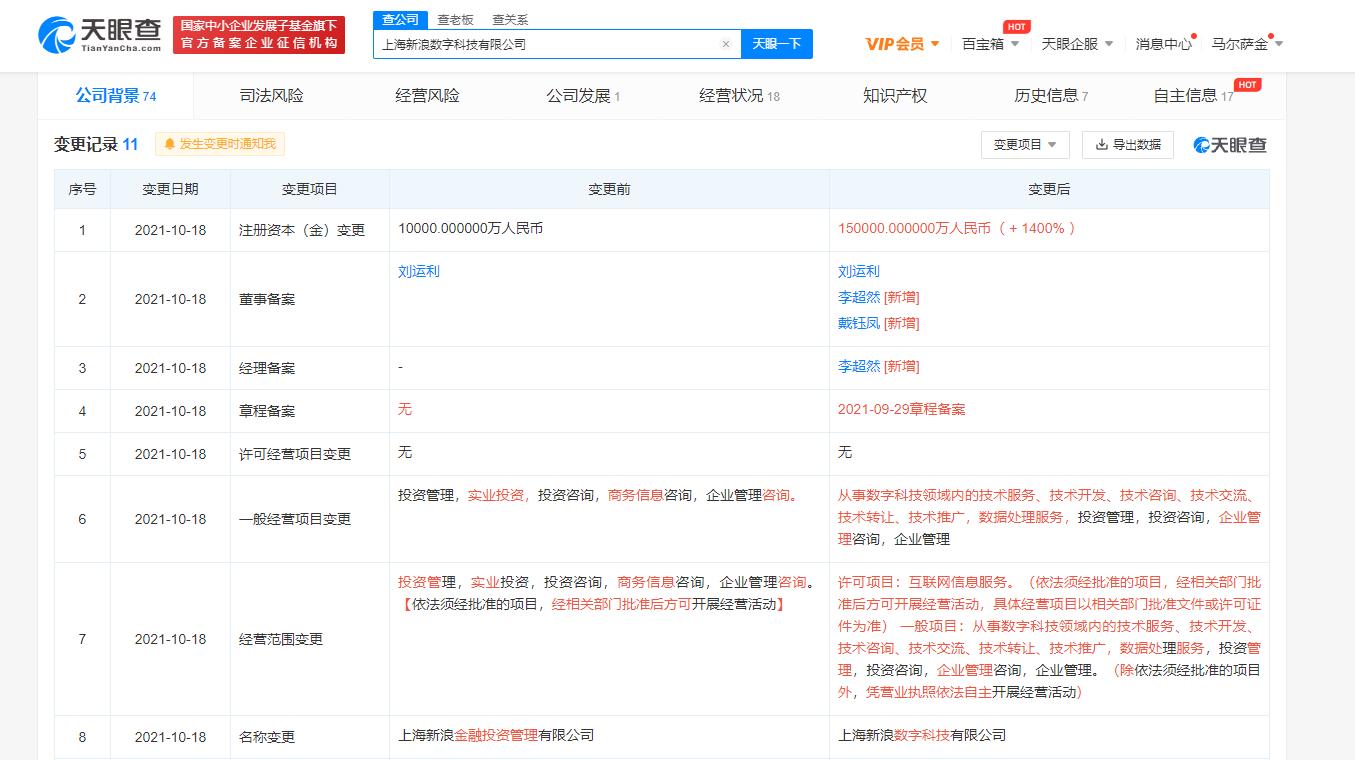Screen dimensions: 1355x760
Task: Select the 查关系 search tab
Action: [510, 19]
